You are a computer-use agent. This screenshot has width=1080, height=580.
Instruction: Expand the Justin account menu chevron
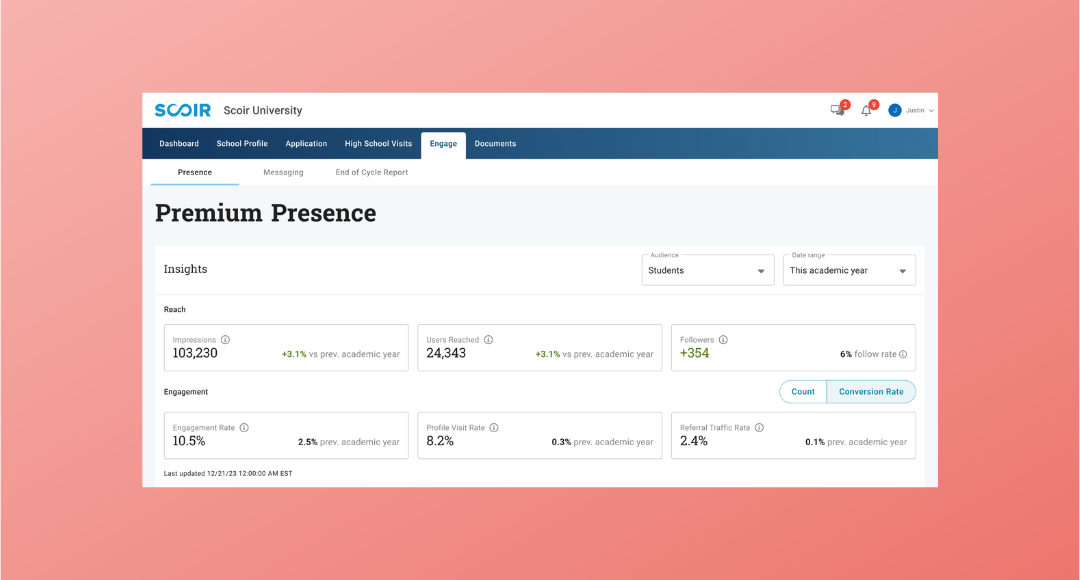pyautogui.click(x=930, y=110)
